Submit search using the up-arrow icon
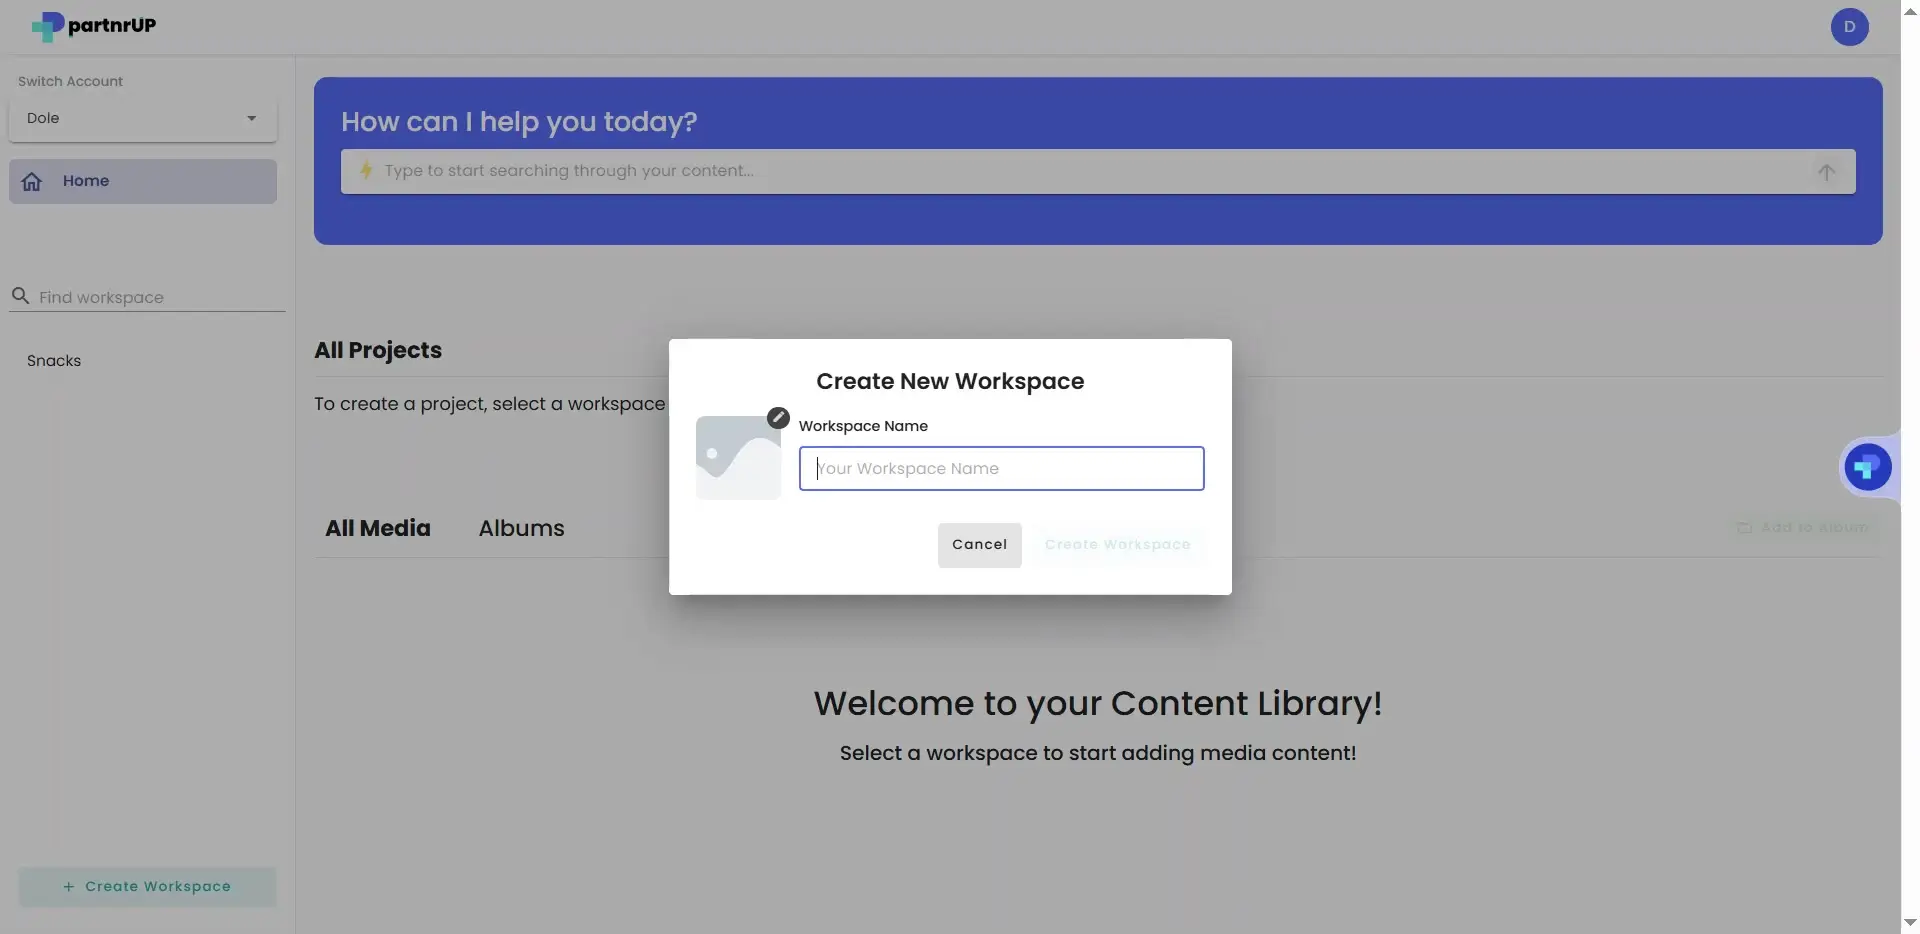The height and width of the screenshot is (934, 1920). point(1827,171)
